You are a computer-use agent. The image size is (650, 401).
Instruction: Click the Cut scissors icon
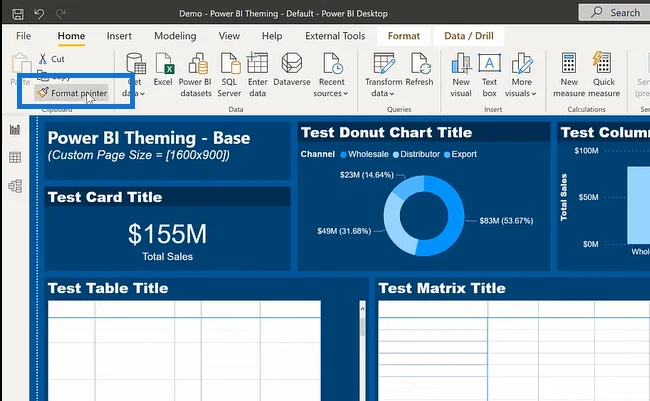click(42, 59)
